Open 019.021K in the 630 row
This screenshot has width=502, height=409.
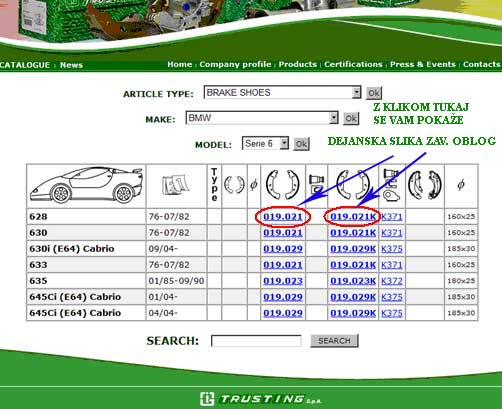coord(353,233)
